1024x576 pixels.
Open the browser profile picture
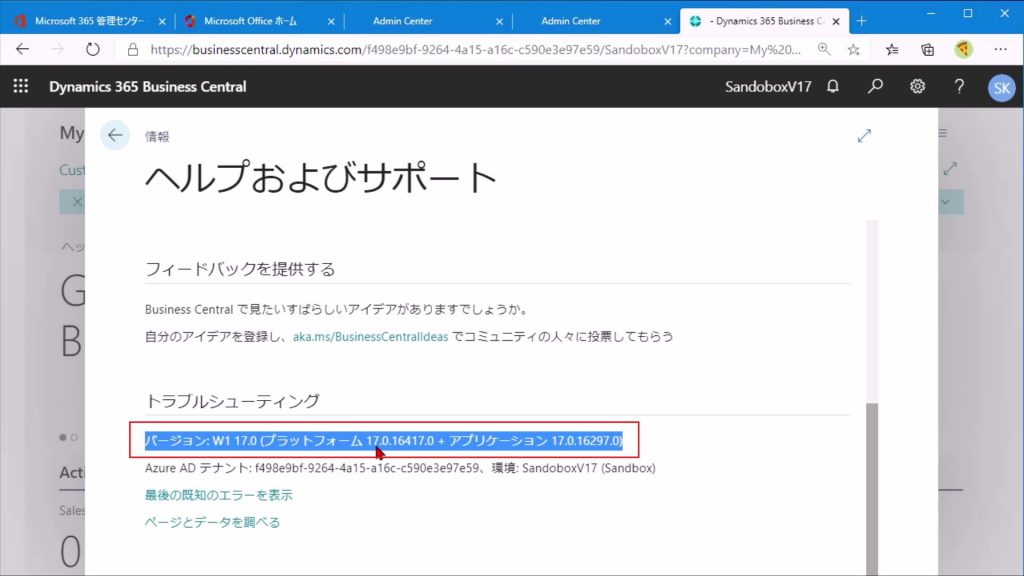click(x=963, y=50)
